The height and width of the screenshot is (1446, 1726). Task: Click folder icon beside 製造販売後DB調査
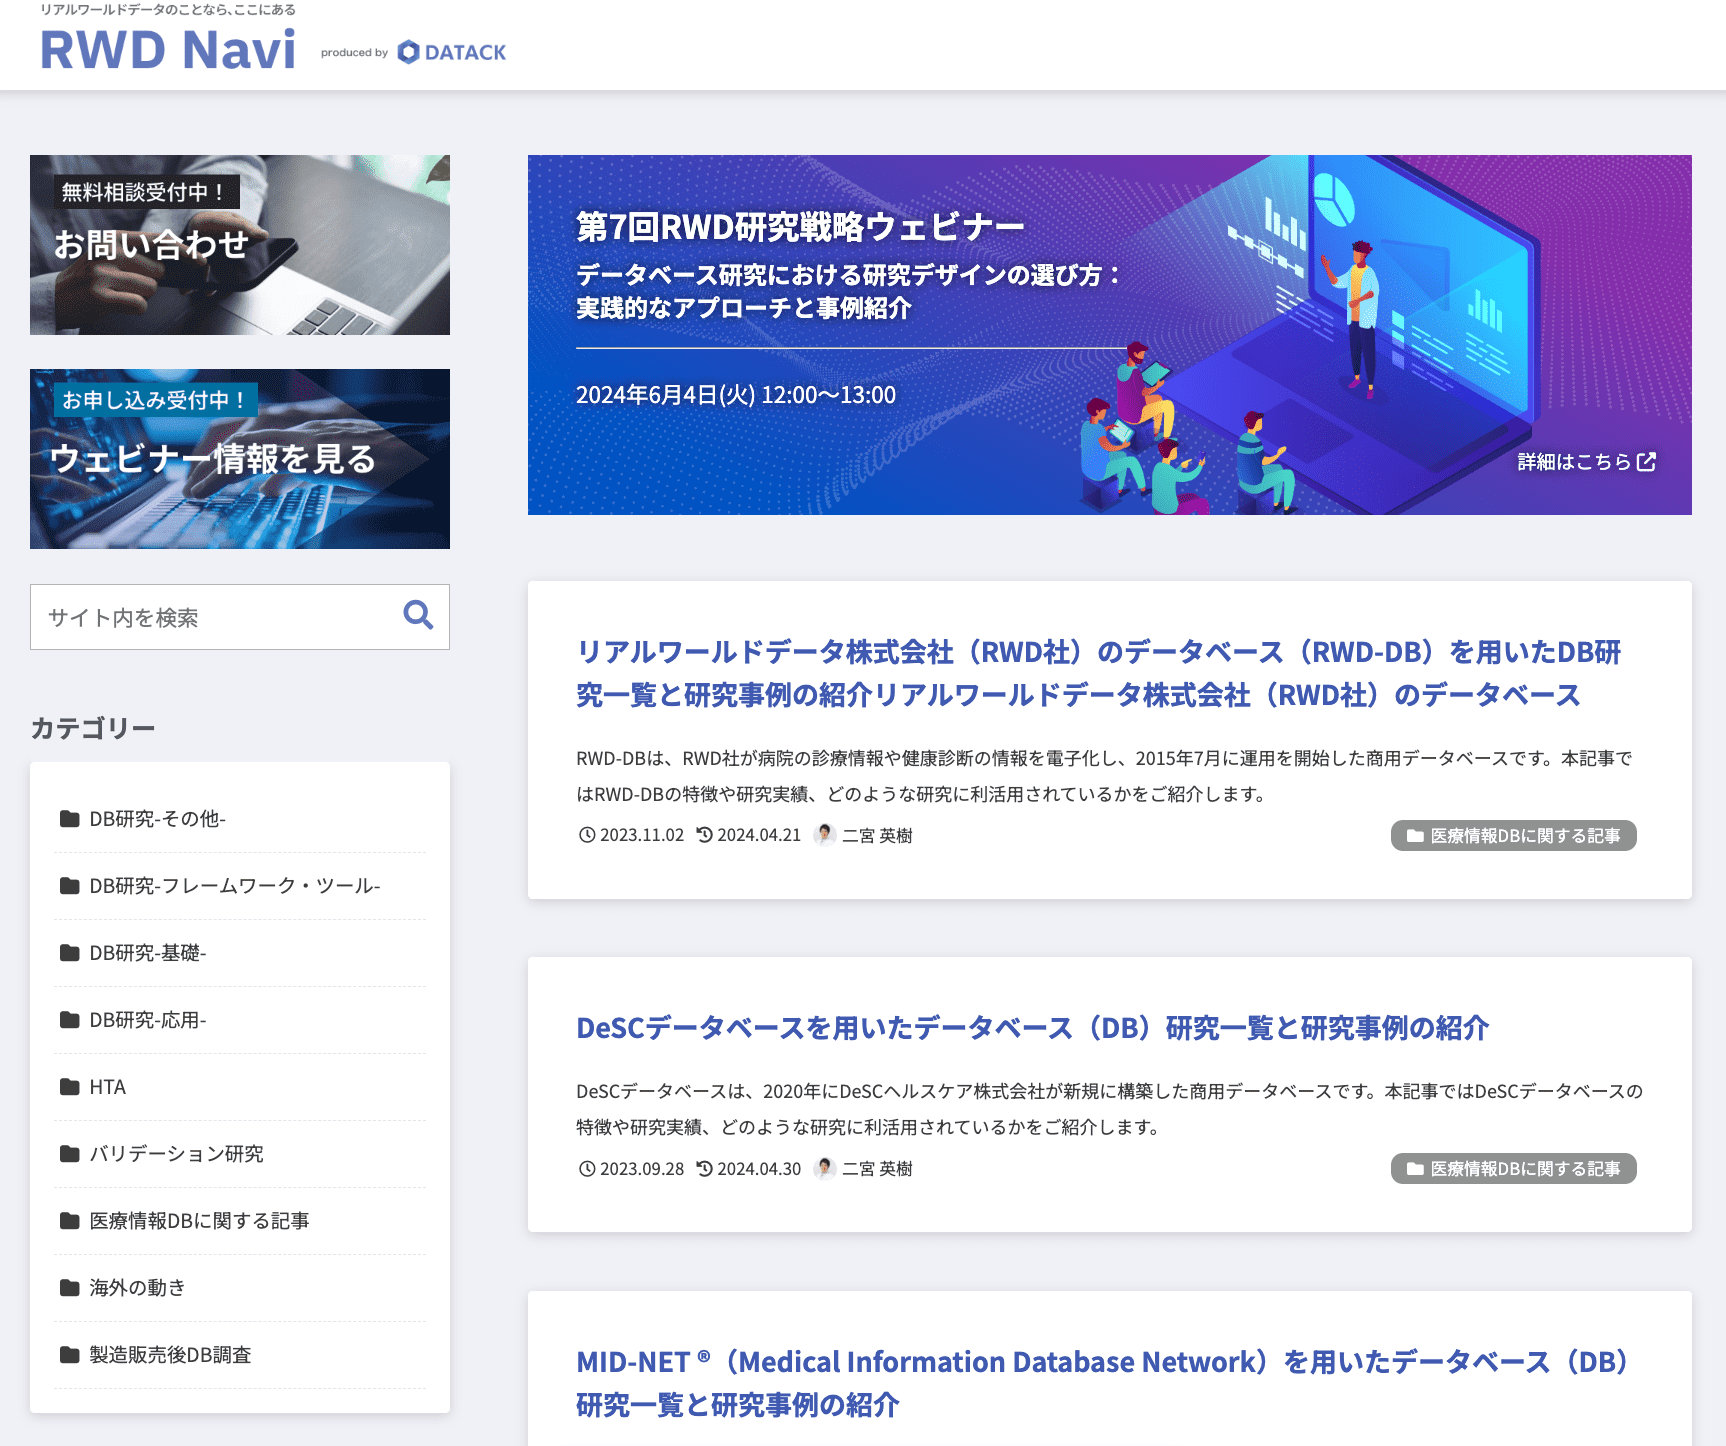coord(69,1355)
